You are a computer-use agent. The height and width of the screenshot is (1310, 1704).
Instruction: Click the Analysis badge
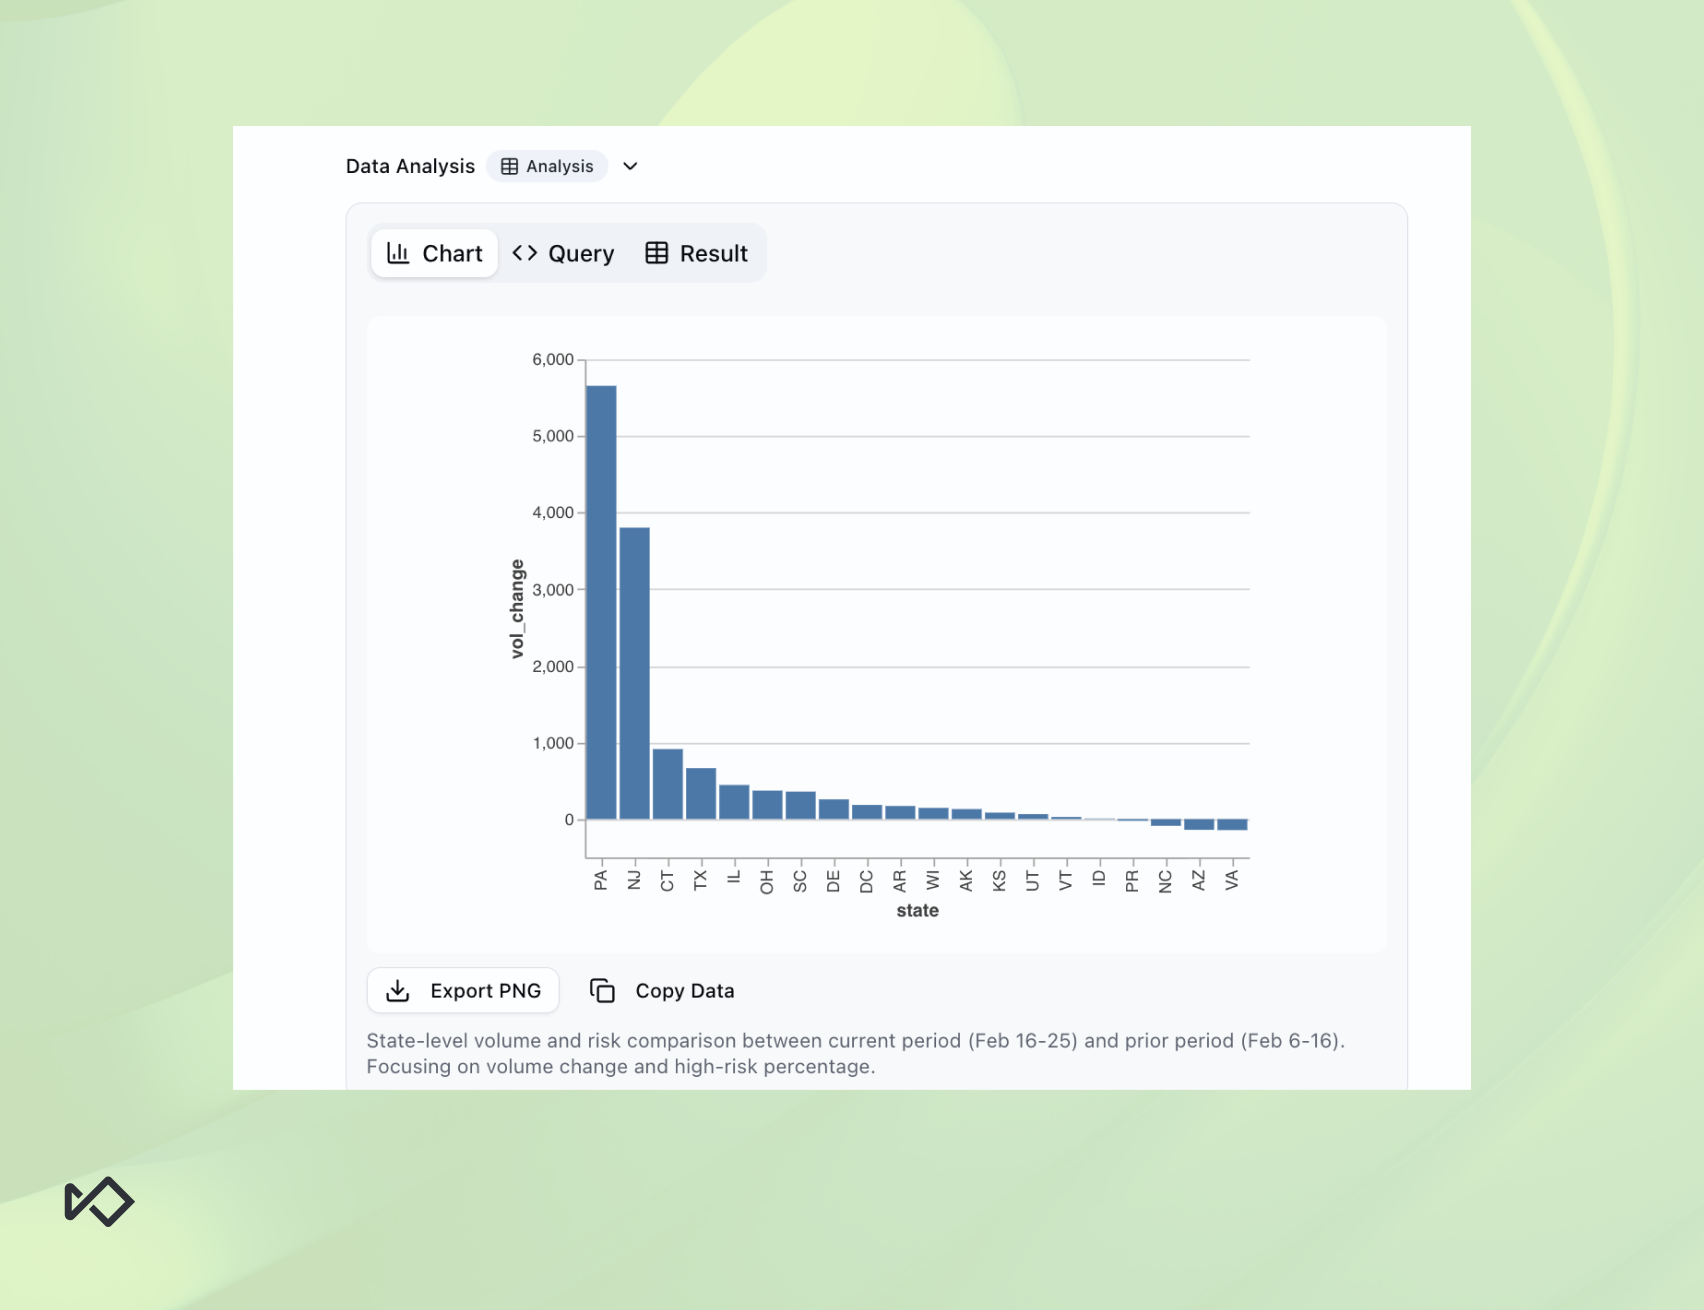[x=547, y=166]
